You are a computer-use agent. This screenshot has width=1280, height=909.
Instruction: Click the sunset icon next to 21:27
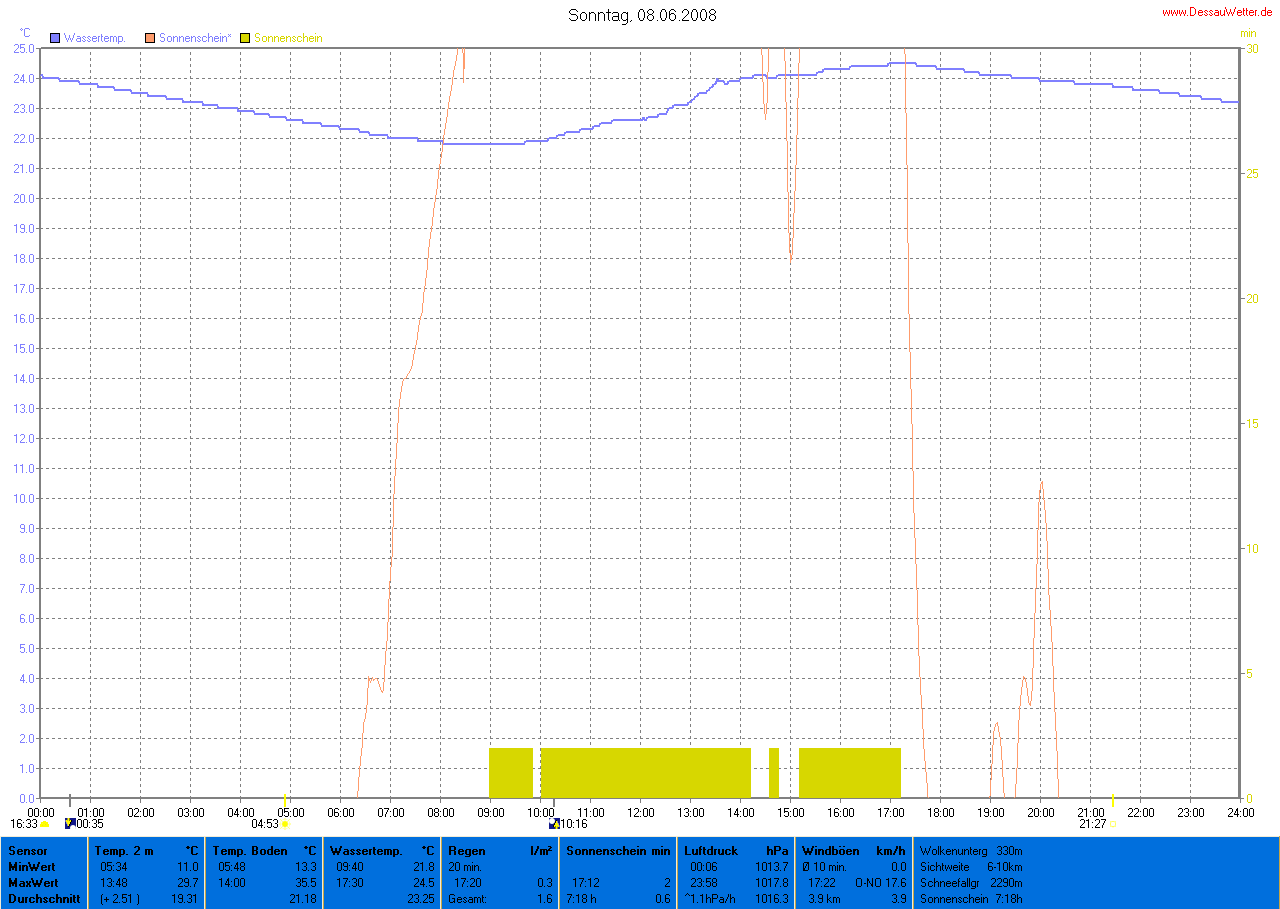pyautogui.click(x=1112, y=824)
